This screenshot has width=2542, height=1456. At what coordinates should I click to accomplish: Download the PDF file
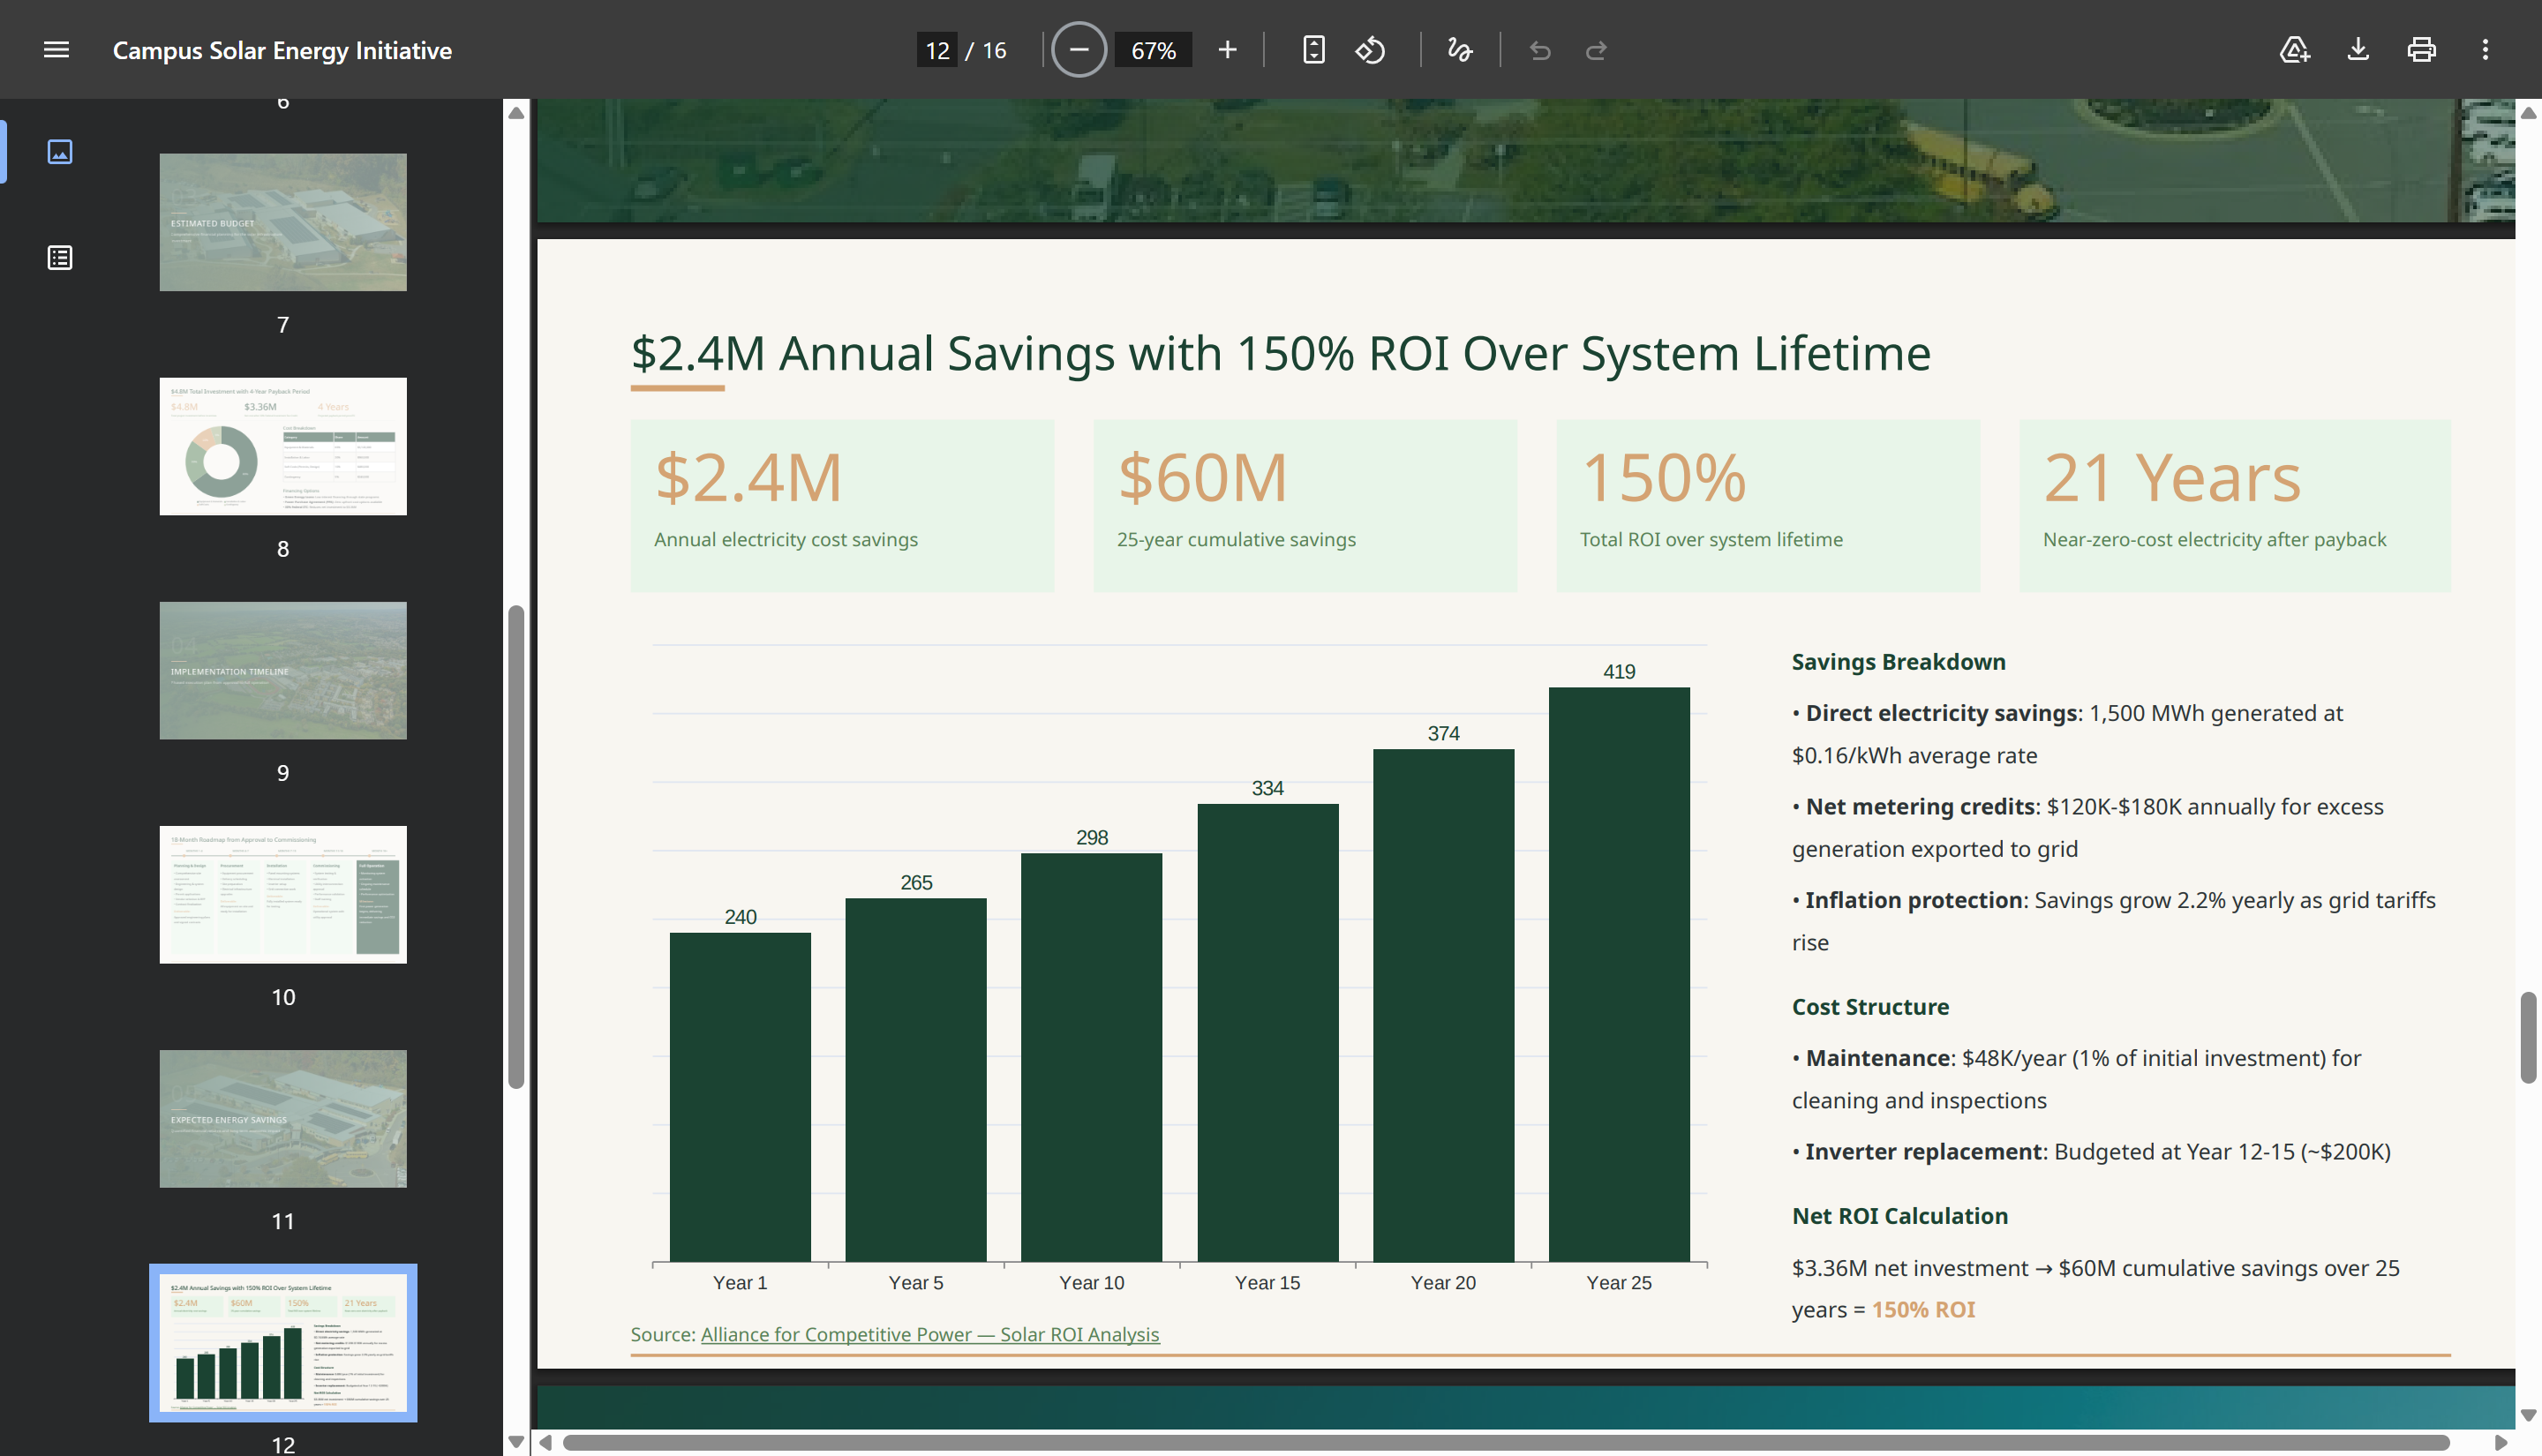(2358, 50)
